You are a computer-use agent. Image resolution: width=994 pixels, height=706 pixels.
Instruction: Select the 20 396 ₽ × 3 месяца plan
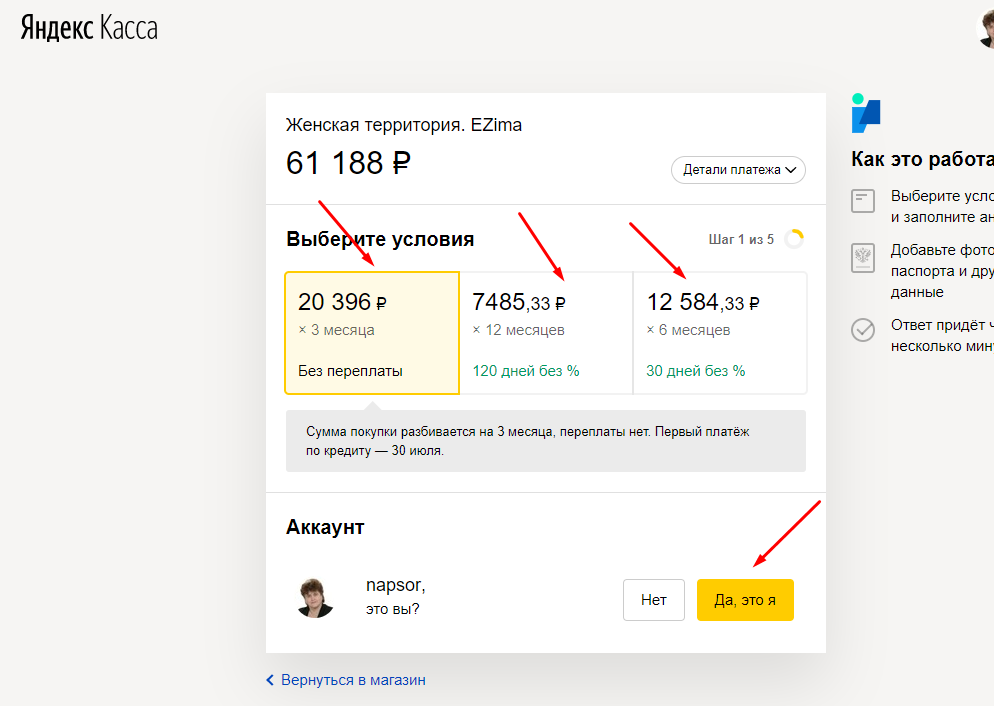pyautogui.click(x=372, y=333)
